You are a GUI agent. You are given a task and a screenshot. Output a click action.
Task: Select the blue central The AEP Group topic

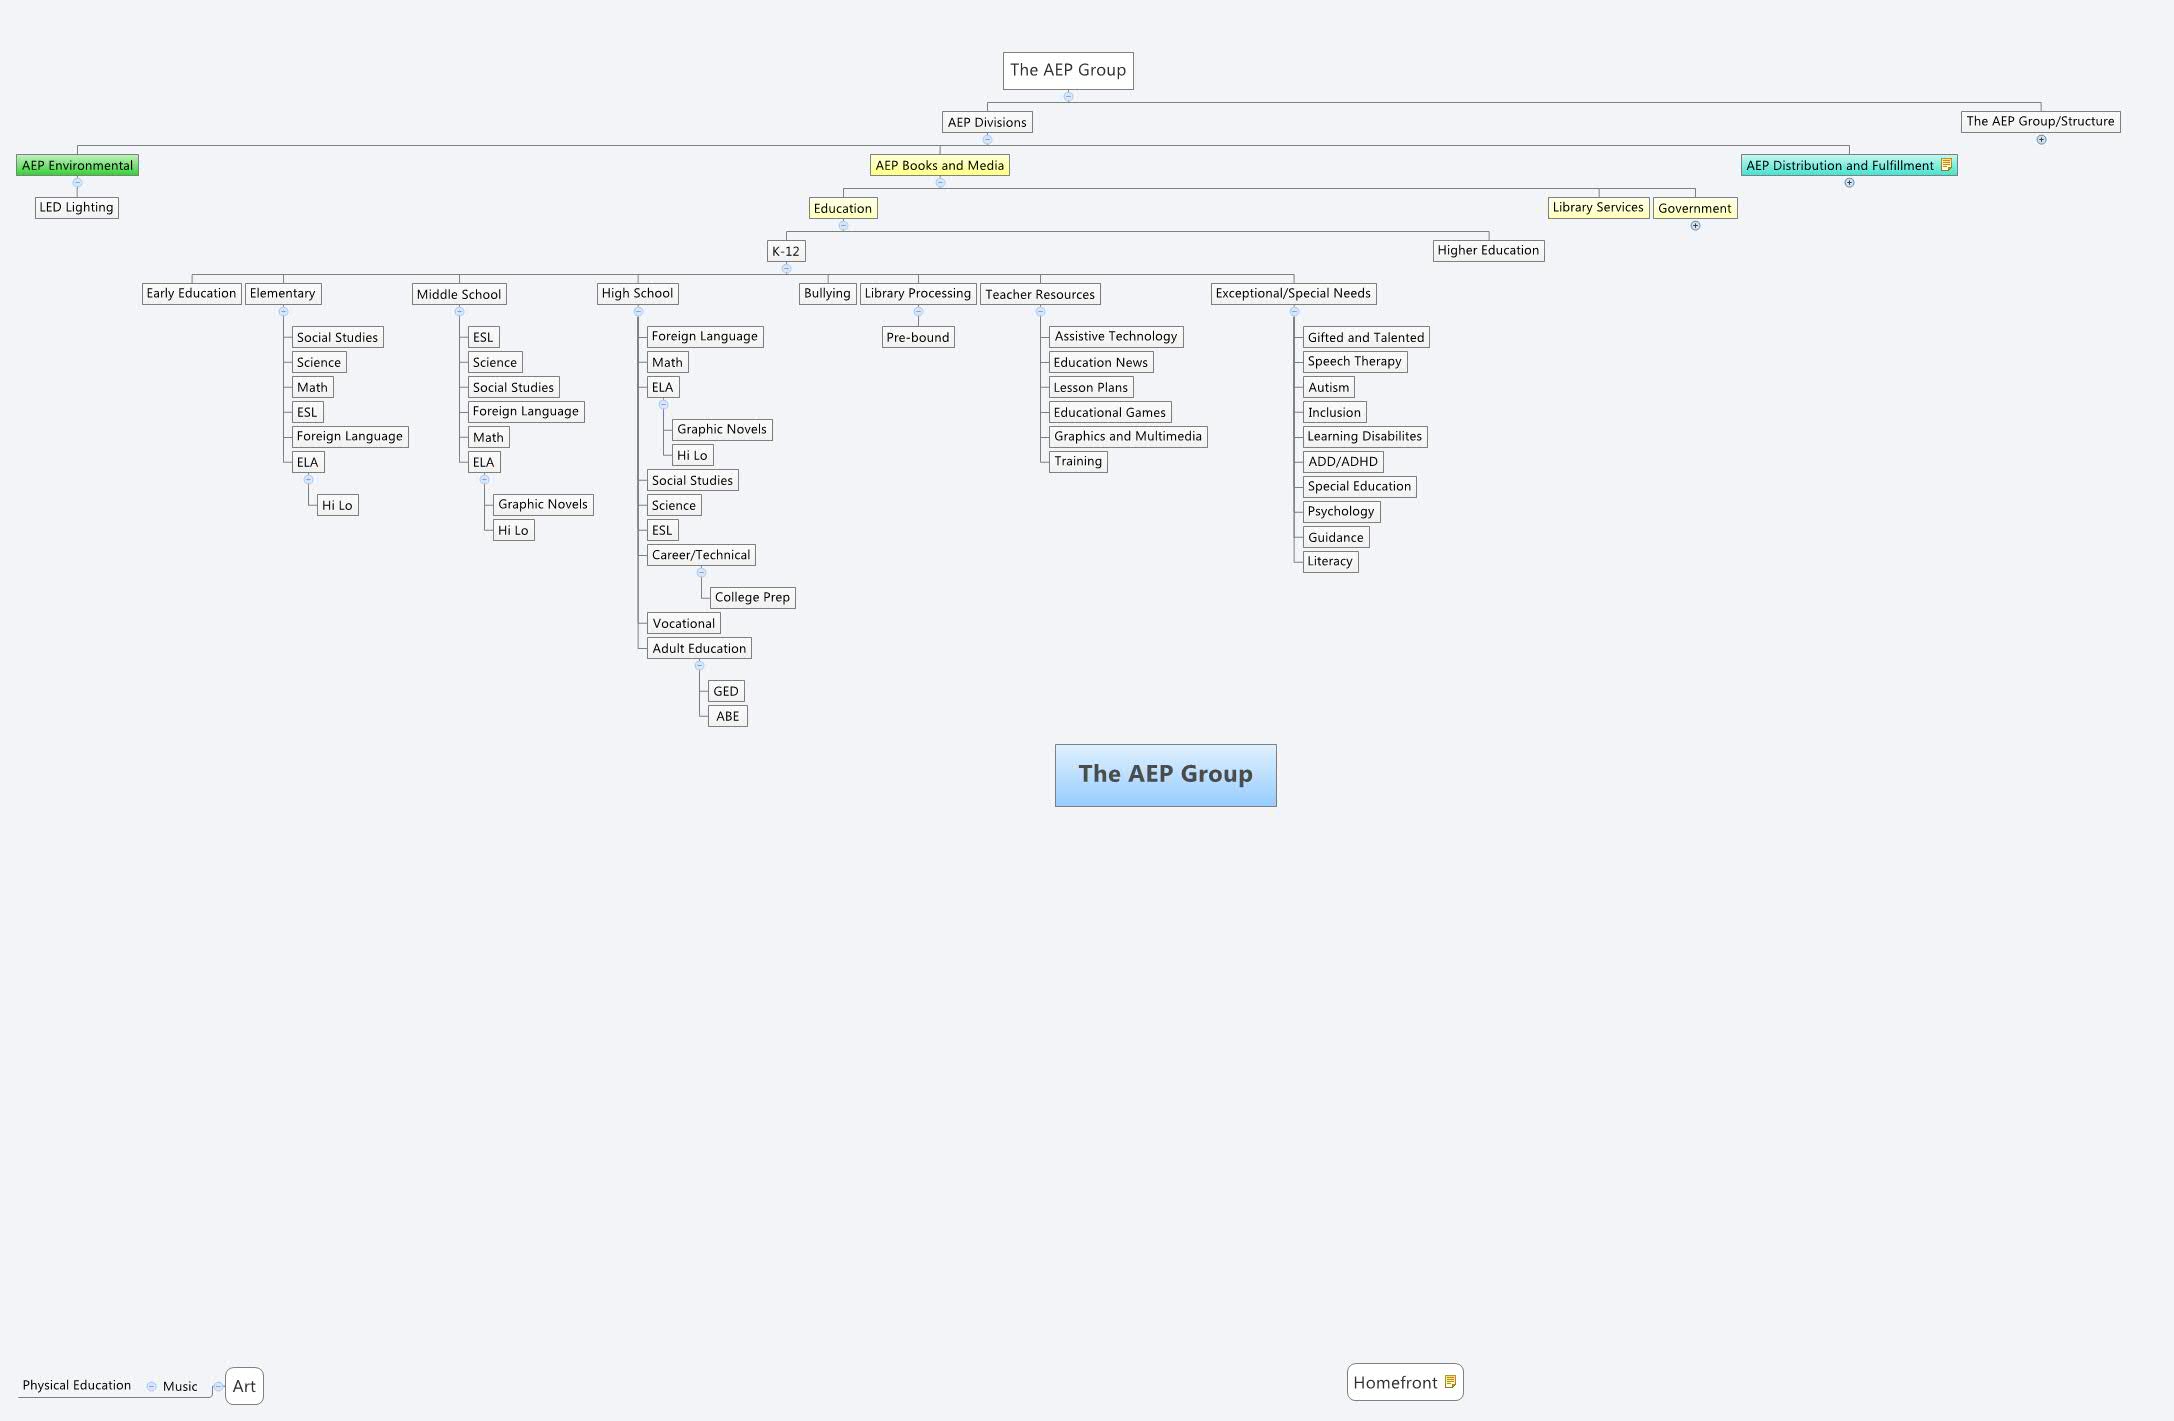point(1165,775)
